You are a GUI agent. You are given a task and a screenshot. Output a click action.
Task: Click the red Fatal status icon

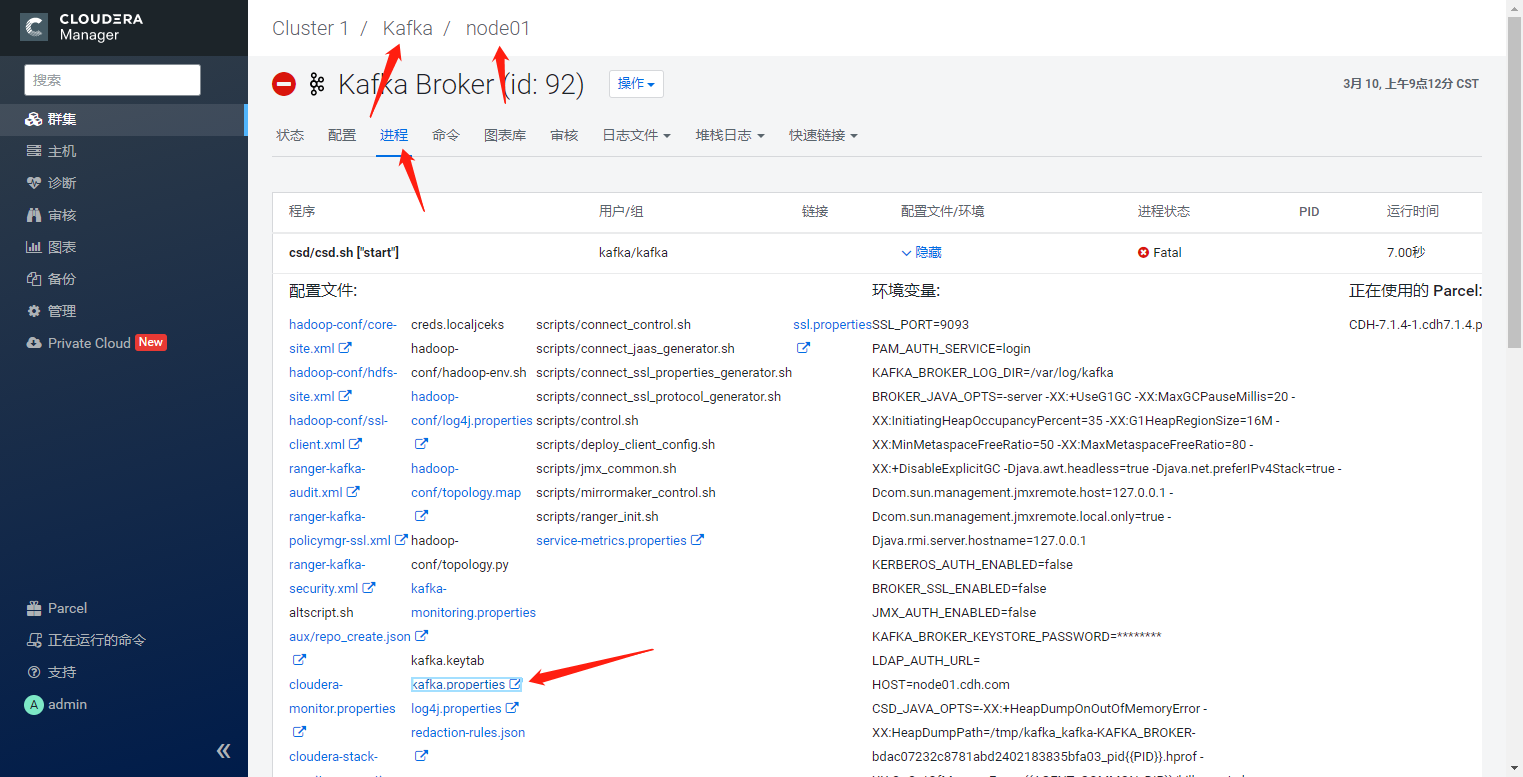point(1143,253)
